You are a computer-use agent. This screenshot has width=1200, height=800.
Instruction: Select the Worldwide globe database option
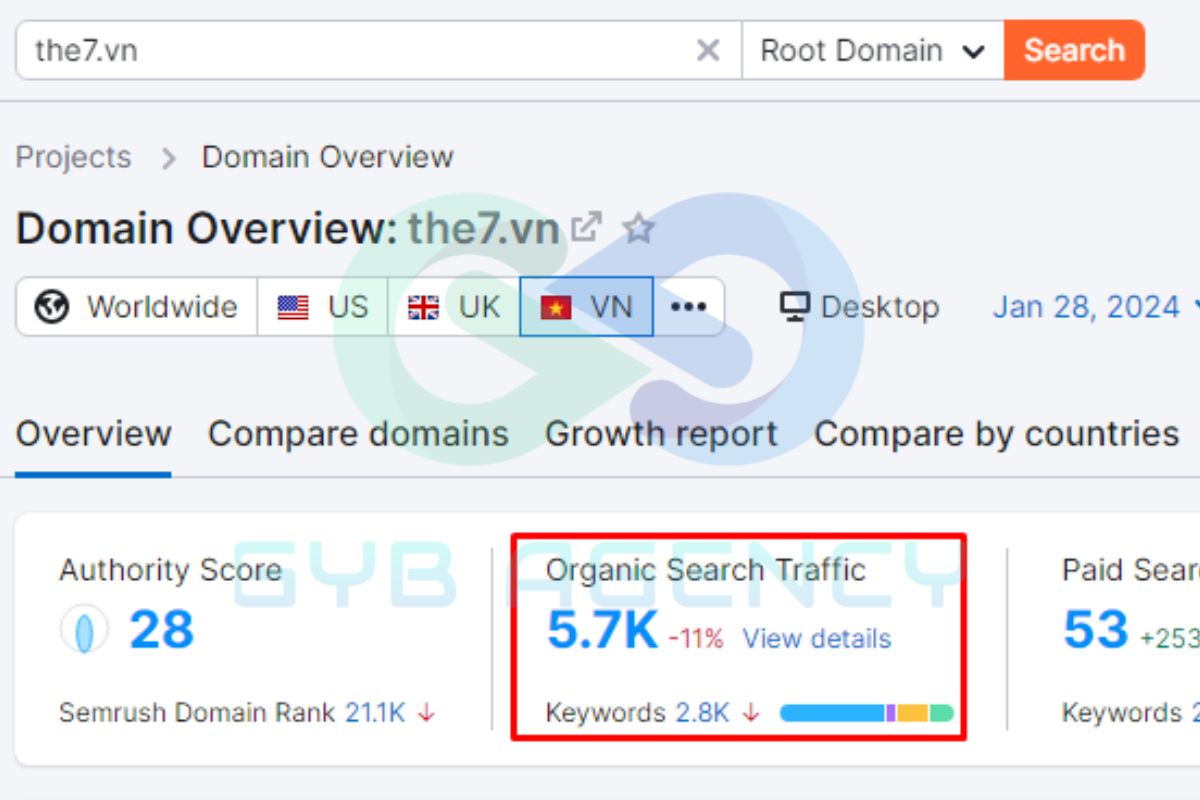click(x=137, y=307)
